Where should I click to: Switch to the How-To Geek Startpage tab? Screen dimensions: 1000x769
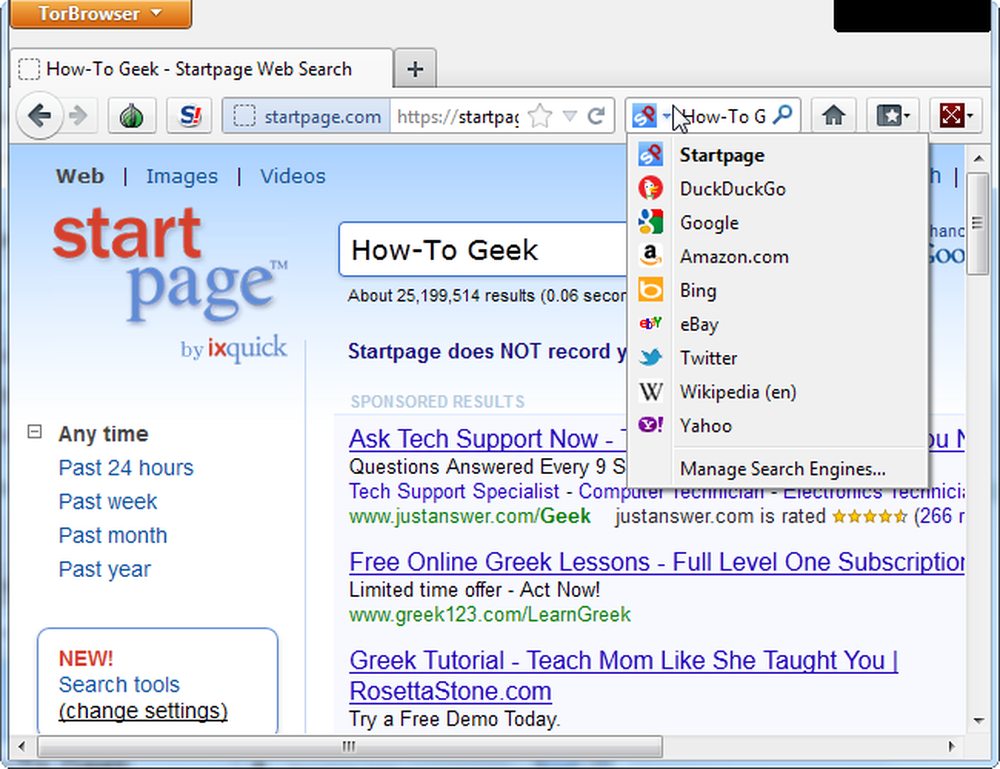pyautogui.click(x=202, y=68)
